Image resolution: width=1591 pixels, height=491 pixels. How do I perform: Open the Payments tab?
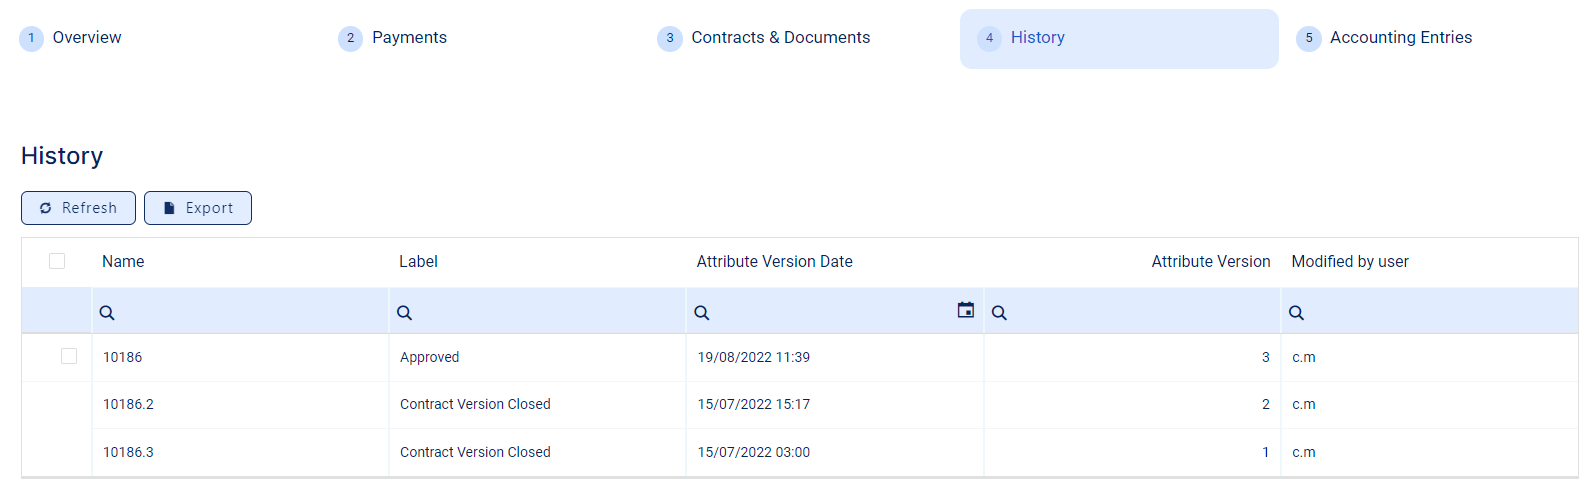click(x=409, y=38)
